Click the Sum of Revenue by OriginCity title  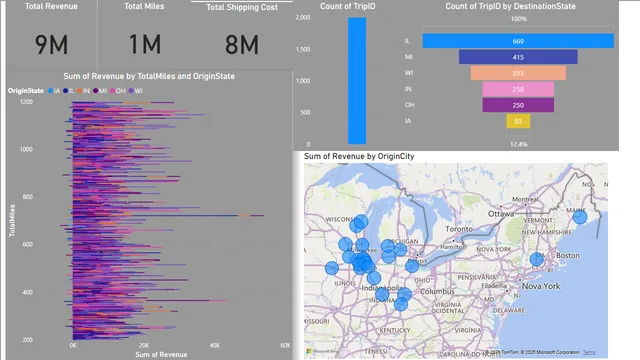359,156
